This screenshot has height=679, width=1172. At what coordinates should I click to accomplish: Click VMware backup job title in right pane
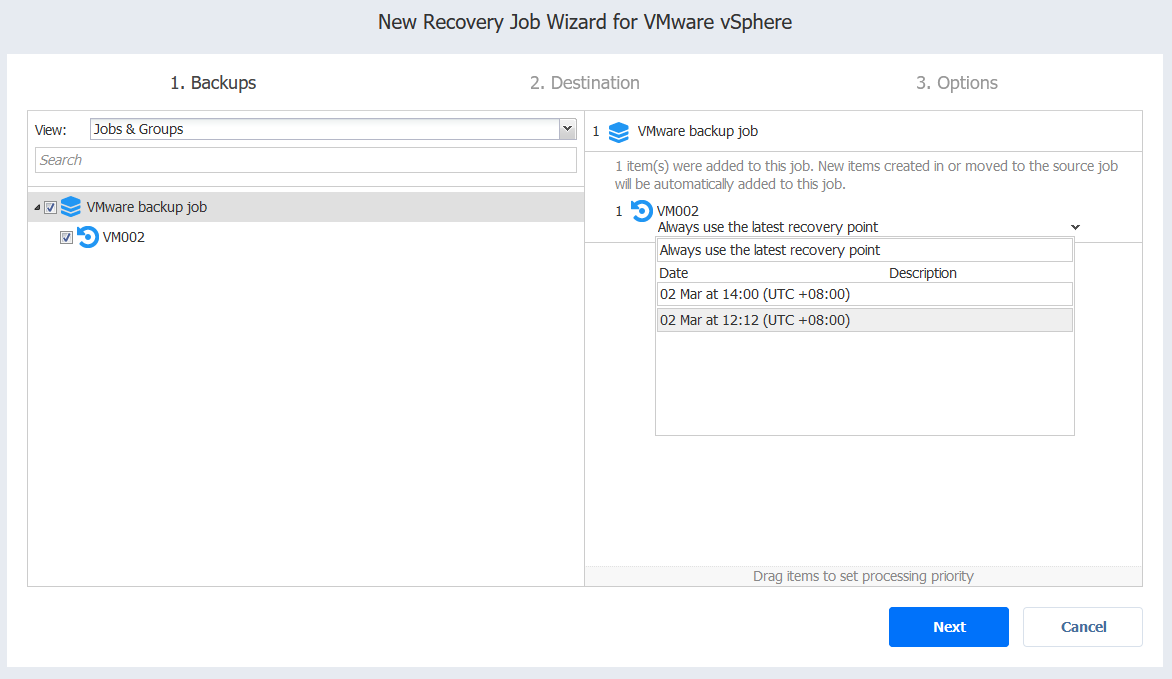click(697, 131)
